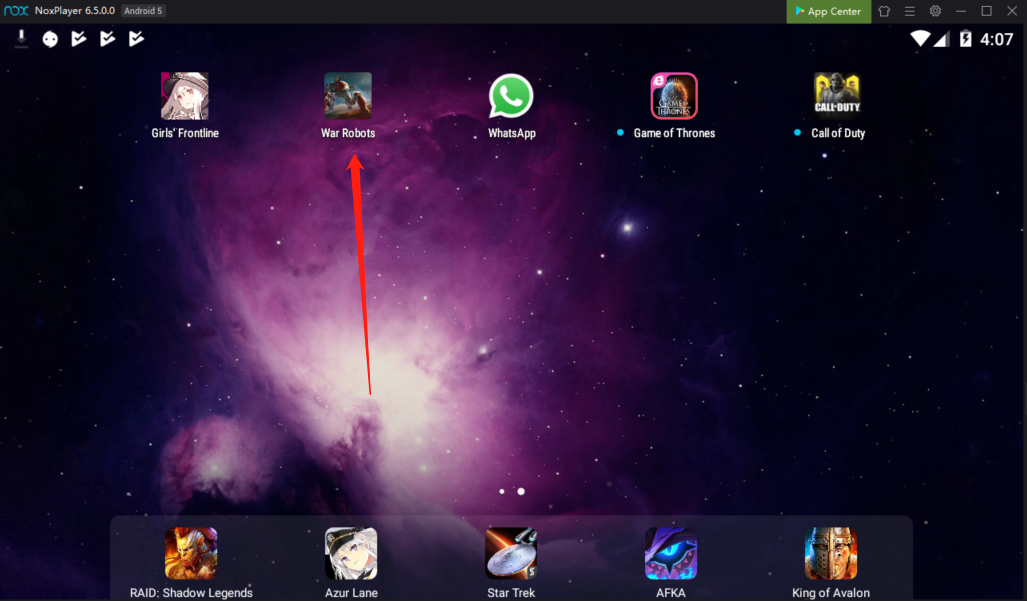Switch to first home screen page dot
The height and width of the screenshot is (601, 1027).
tap(502, 492)
